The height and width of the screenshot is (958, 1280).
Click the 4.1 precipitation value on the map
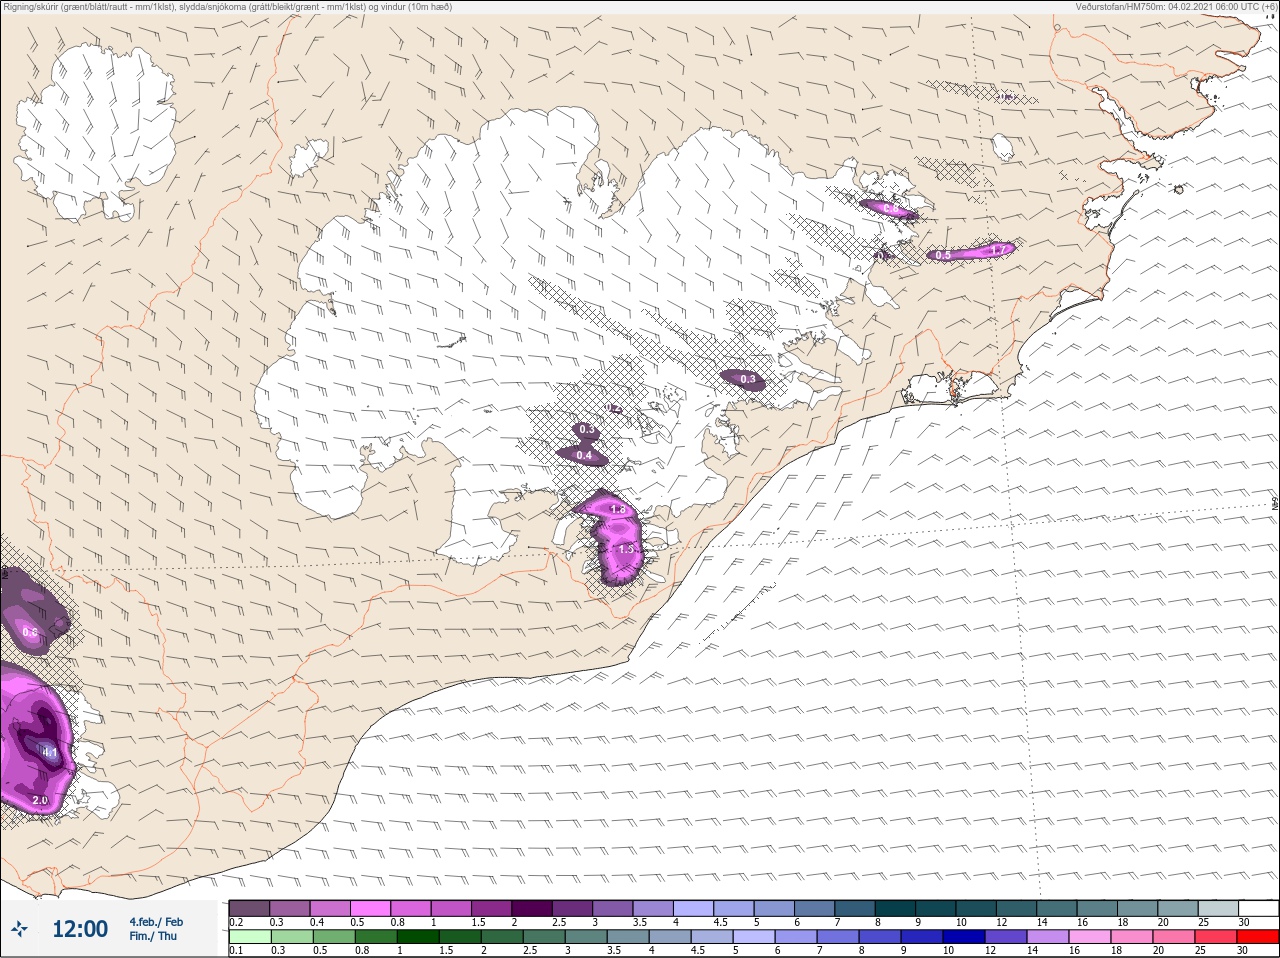49,751
